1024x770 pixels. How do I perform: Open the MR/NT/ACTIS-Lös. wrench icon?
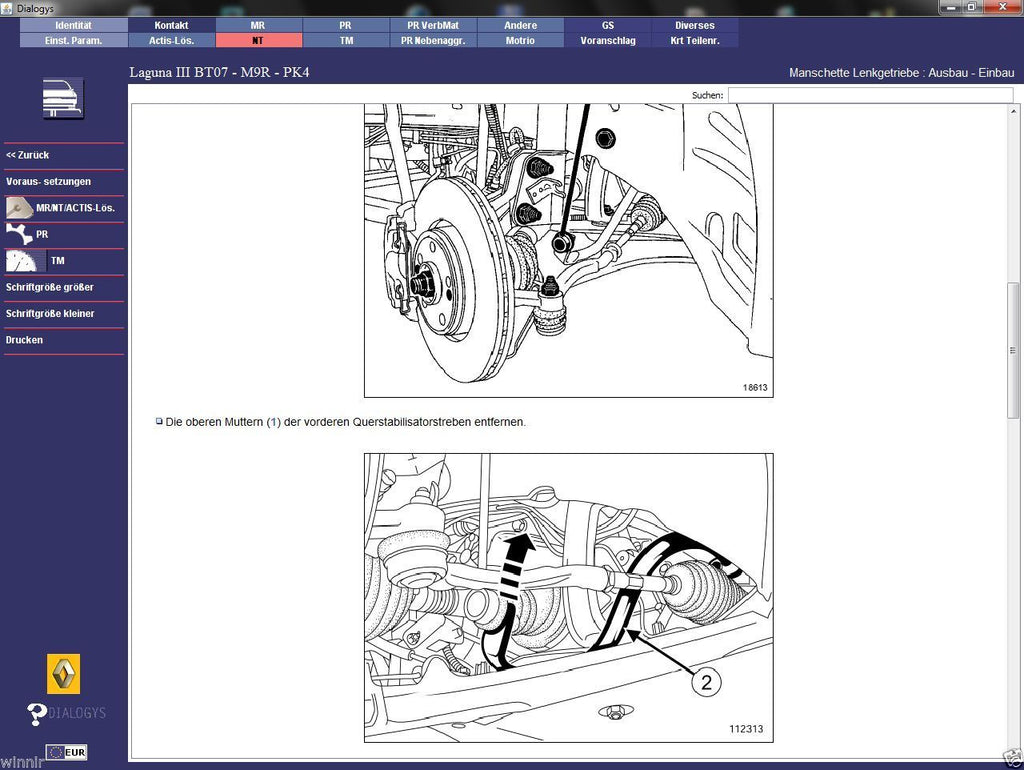[19, 208]
